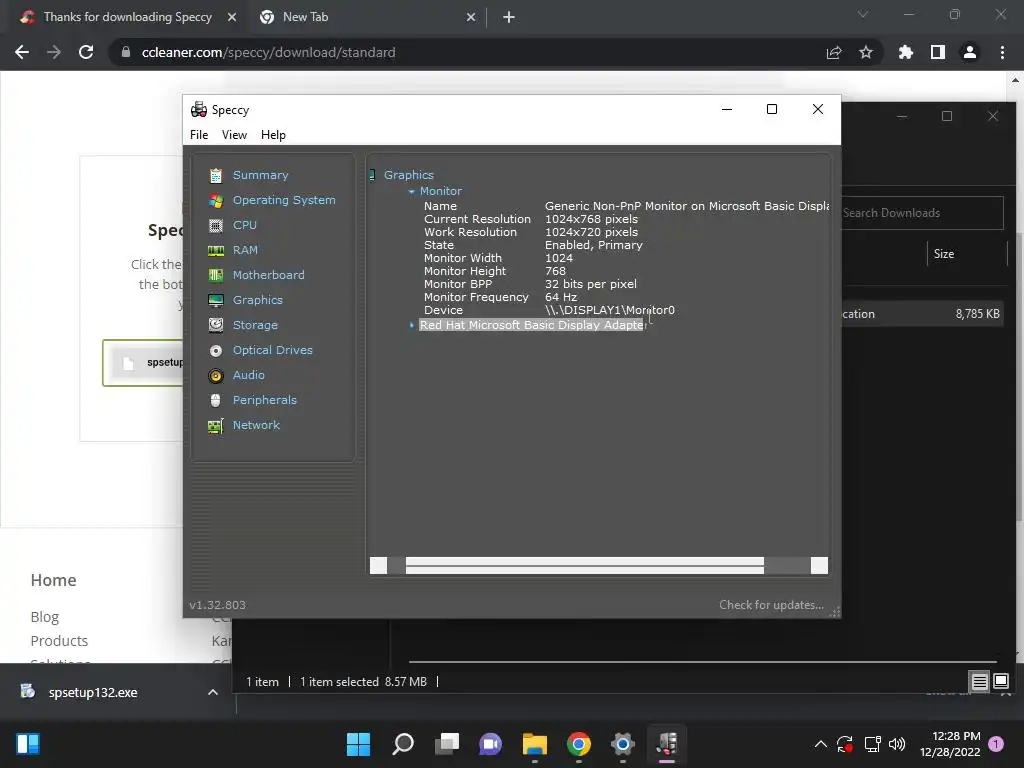
Task: Open the File menu in Speccy
Action: 199,135
